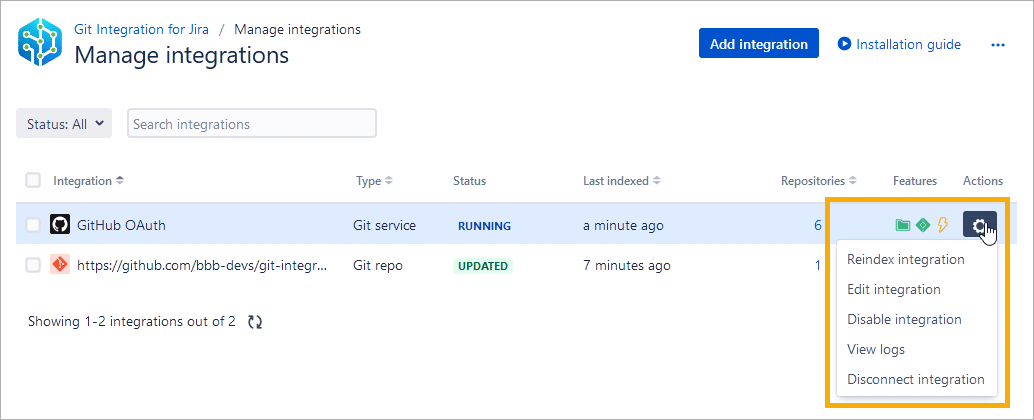Open the Status: All filter dropdown
The image size is (1034, 420).
click(64, 123)
